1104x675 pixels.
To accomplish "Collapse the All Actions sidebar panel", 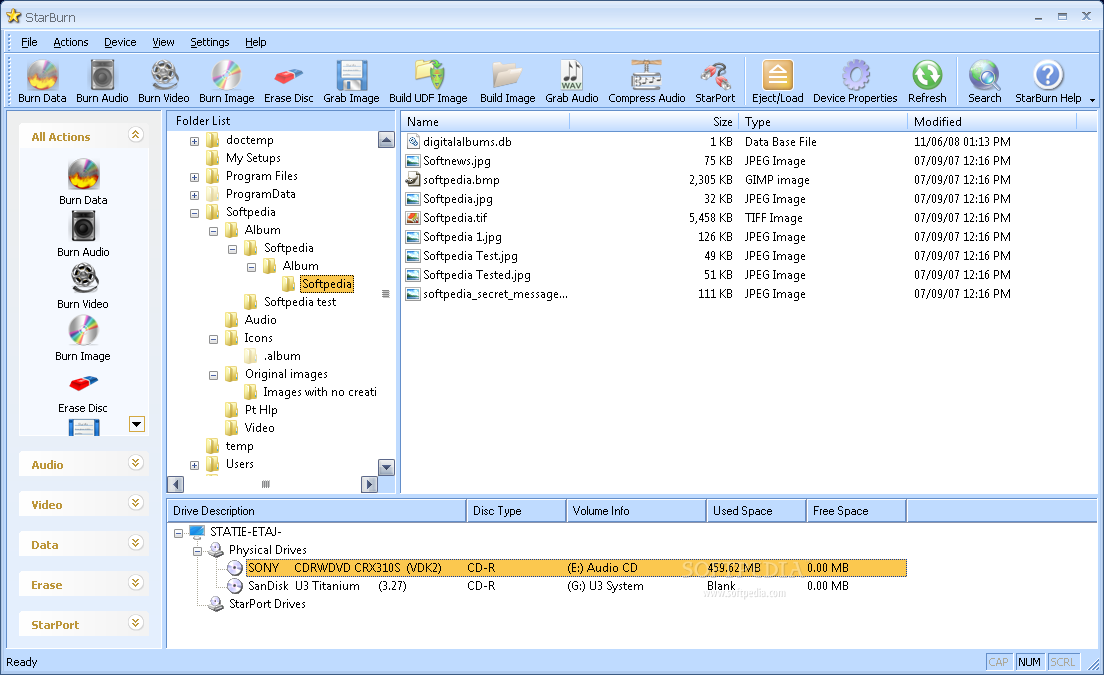I will [136, 135].
